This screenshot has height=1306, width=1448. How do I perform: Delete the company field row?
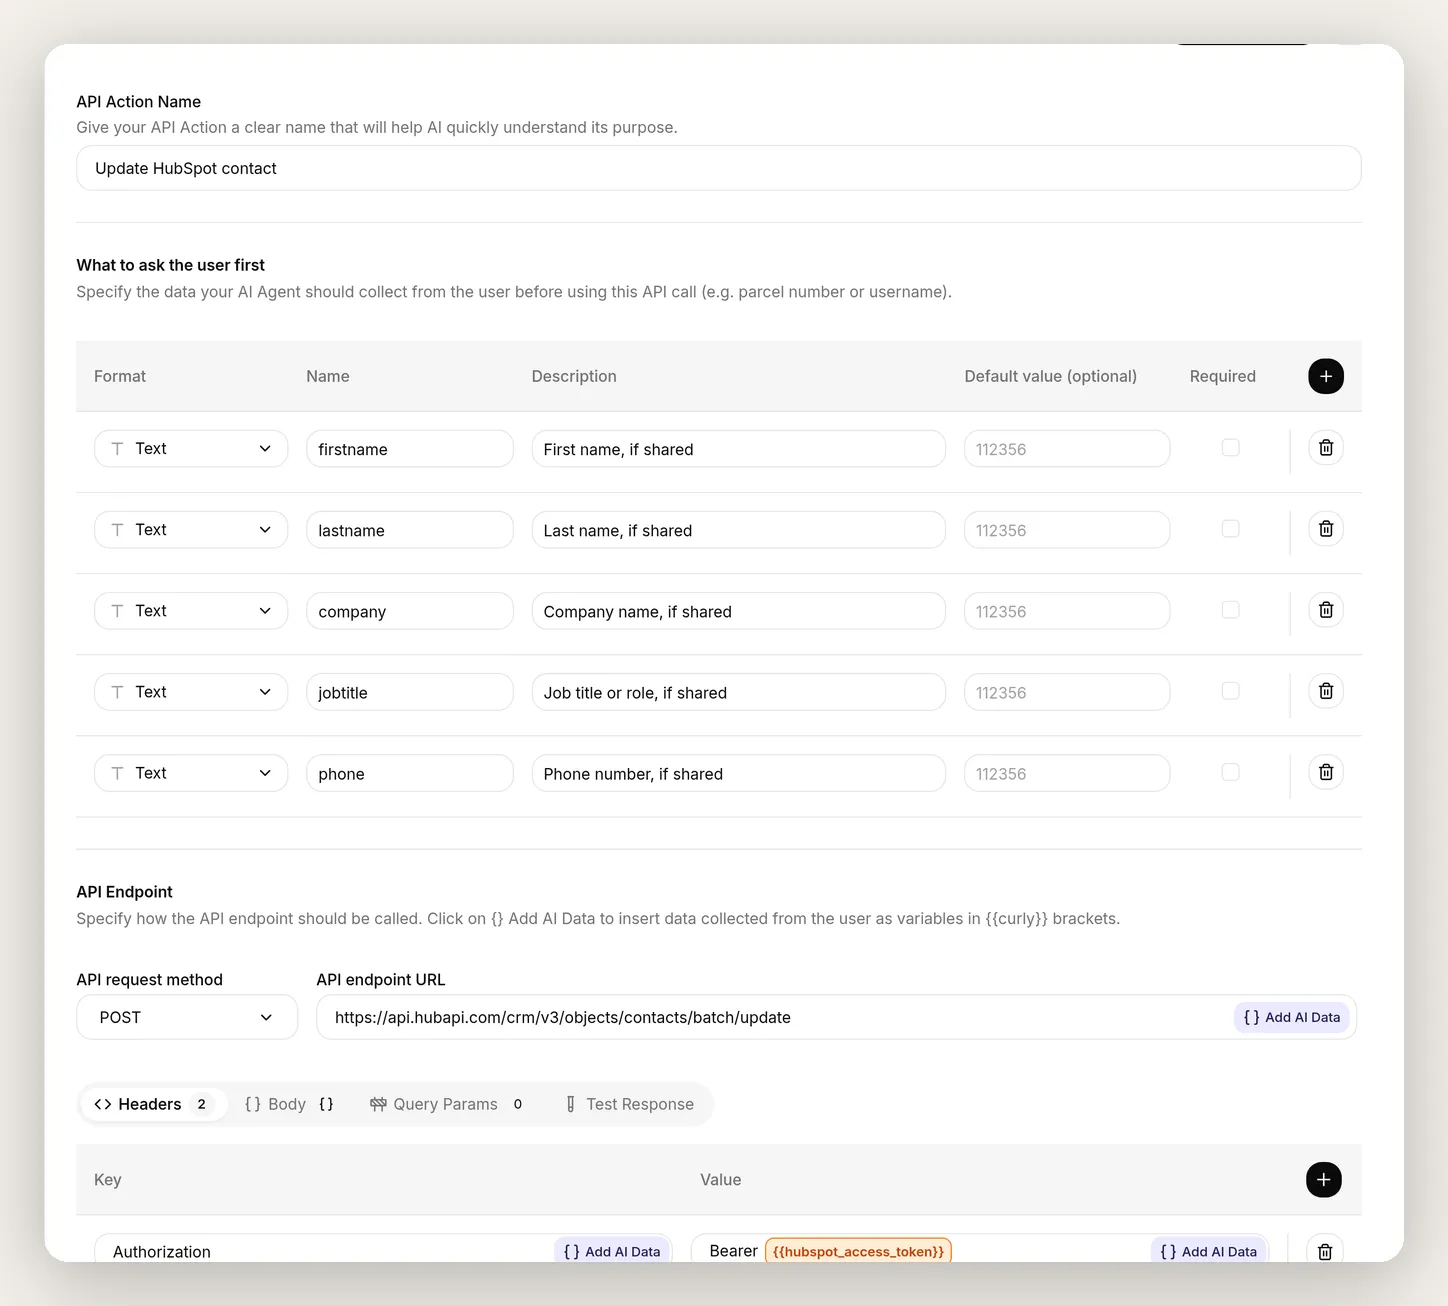(x=1326, y=610)
